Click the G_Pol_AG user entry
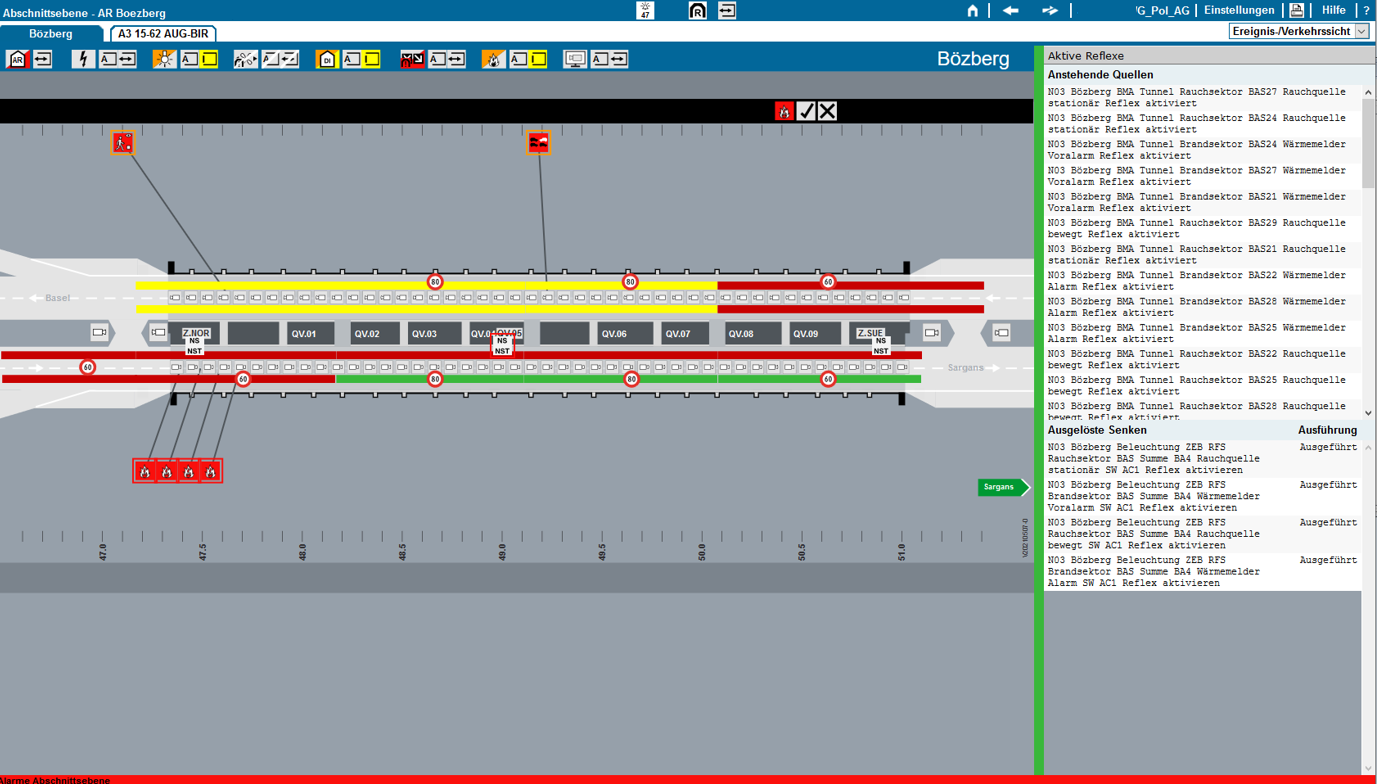This screenshot has width=1377, height=784. pyautogui.click(x=1162, y=10)
